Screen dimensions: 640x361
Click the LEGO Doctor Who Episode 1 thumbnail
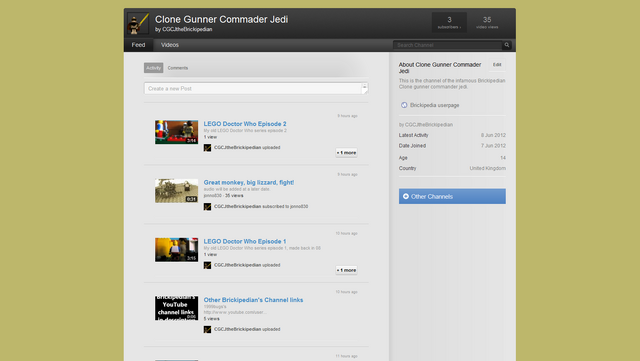176,250
